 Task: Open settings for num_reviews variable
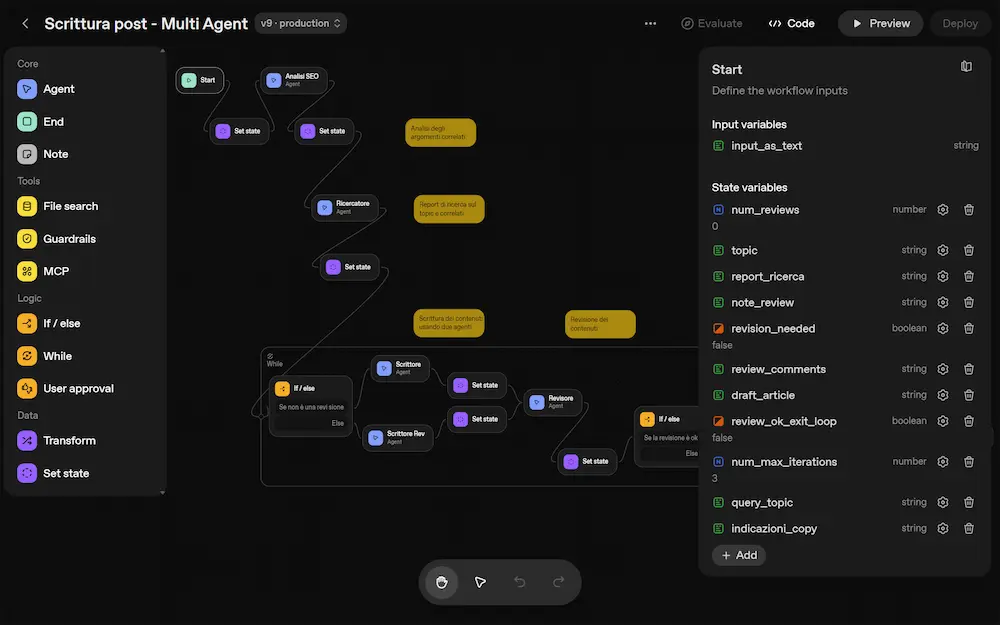tap(942, 210)
